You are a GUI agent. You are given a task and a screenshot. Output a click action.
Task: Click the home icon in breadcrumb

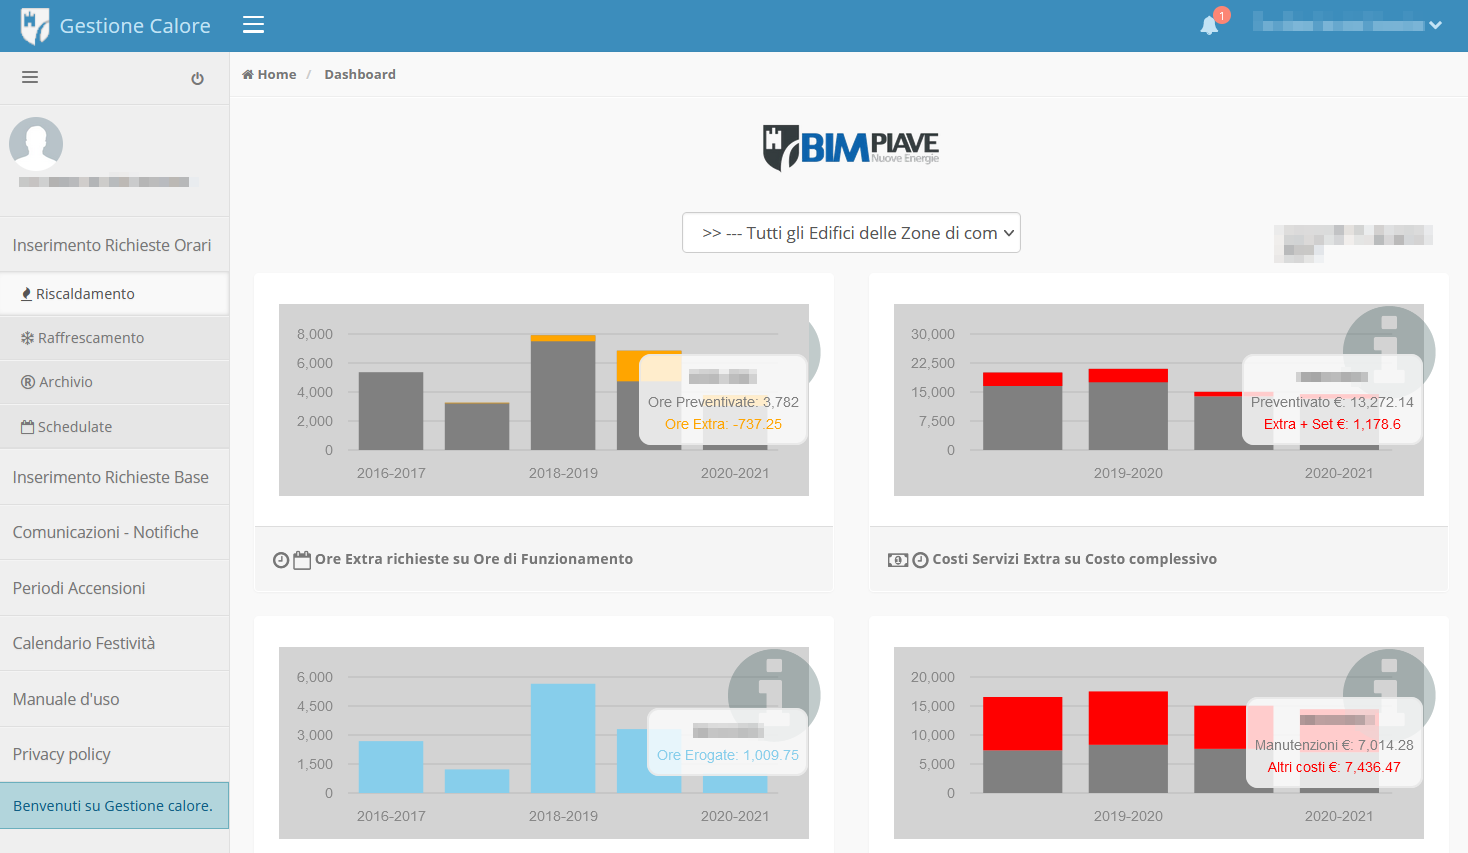pos(248,74)
